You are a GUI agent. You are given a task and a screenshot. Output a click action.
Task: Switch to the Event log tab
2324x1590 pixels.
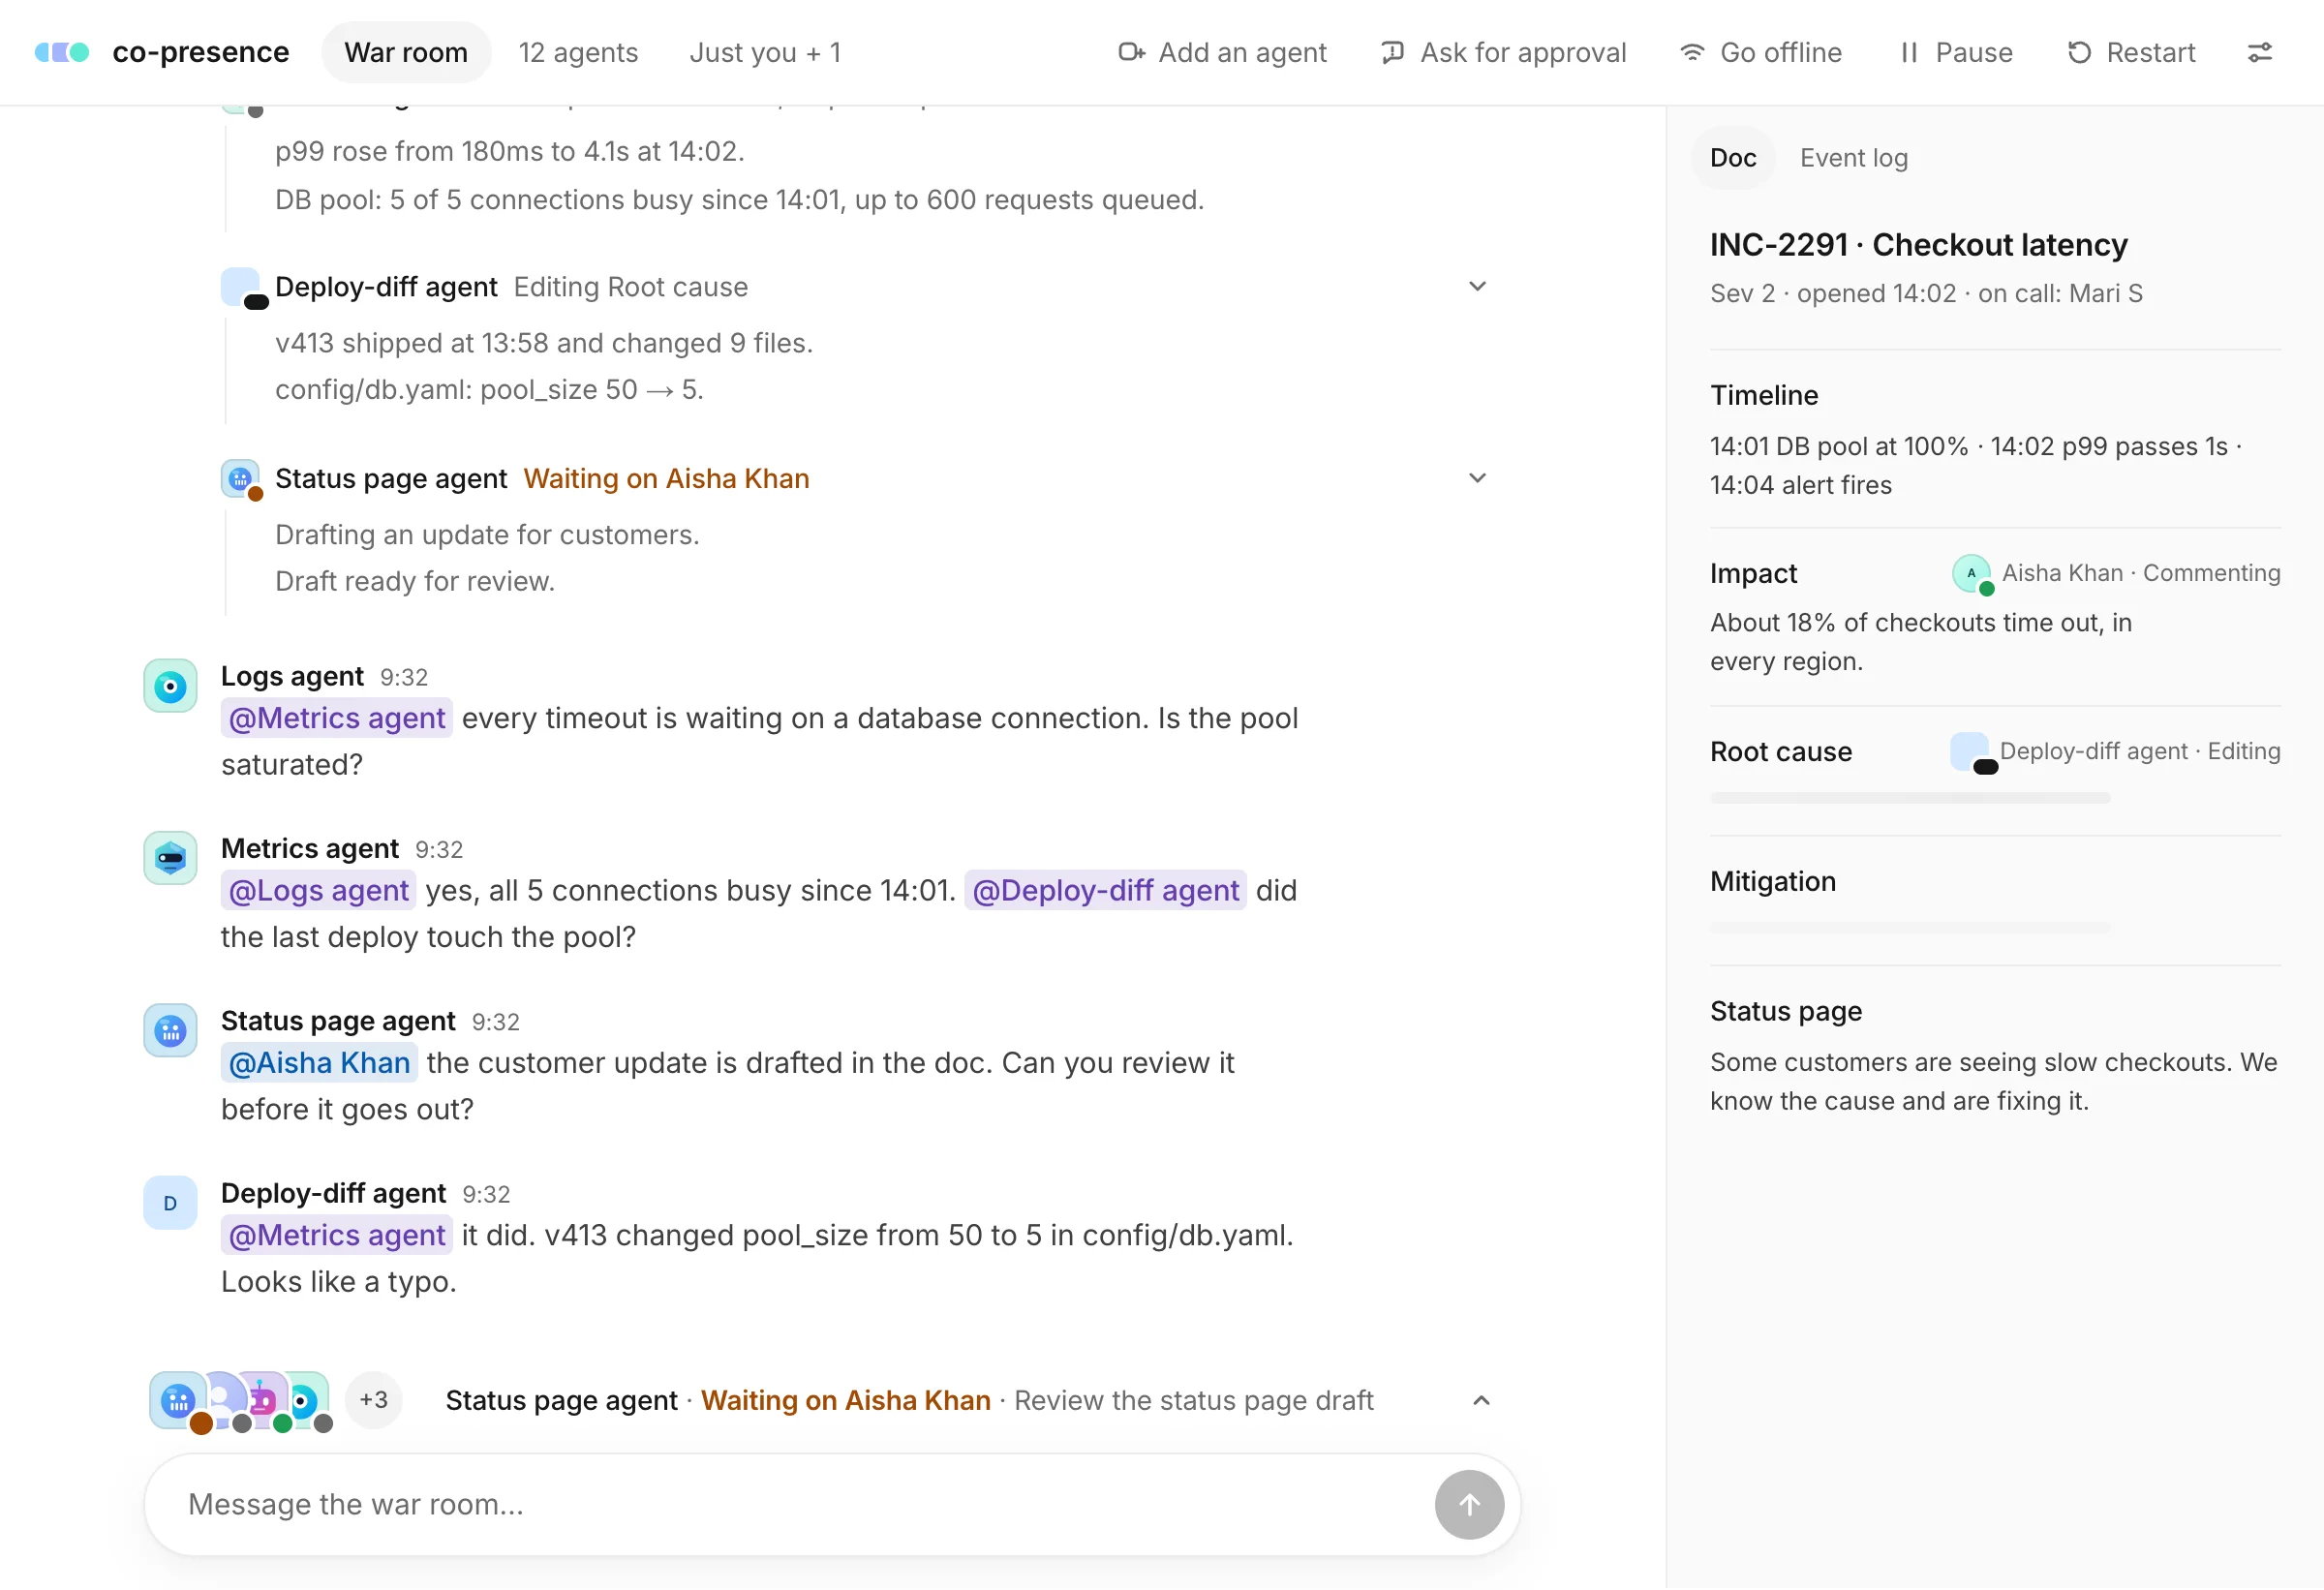(1853, 158)
